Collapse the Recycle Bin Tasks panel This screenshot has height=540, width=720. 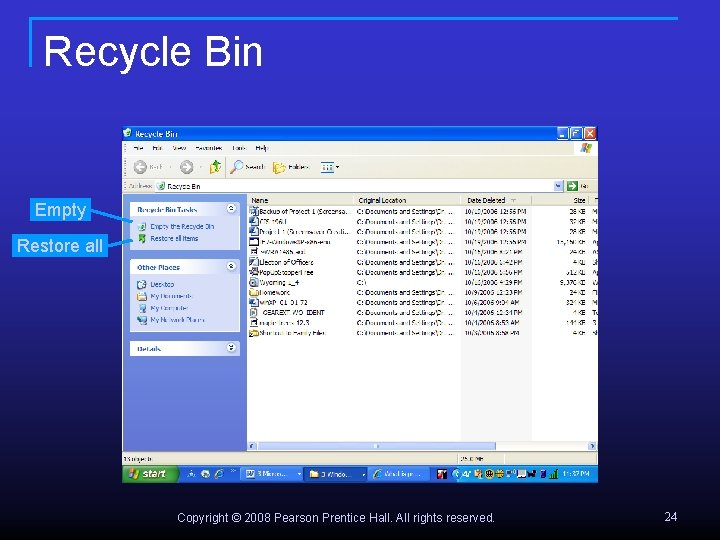[x=231, y=209]
